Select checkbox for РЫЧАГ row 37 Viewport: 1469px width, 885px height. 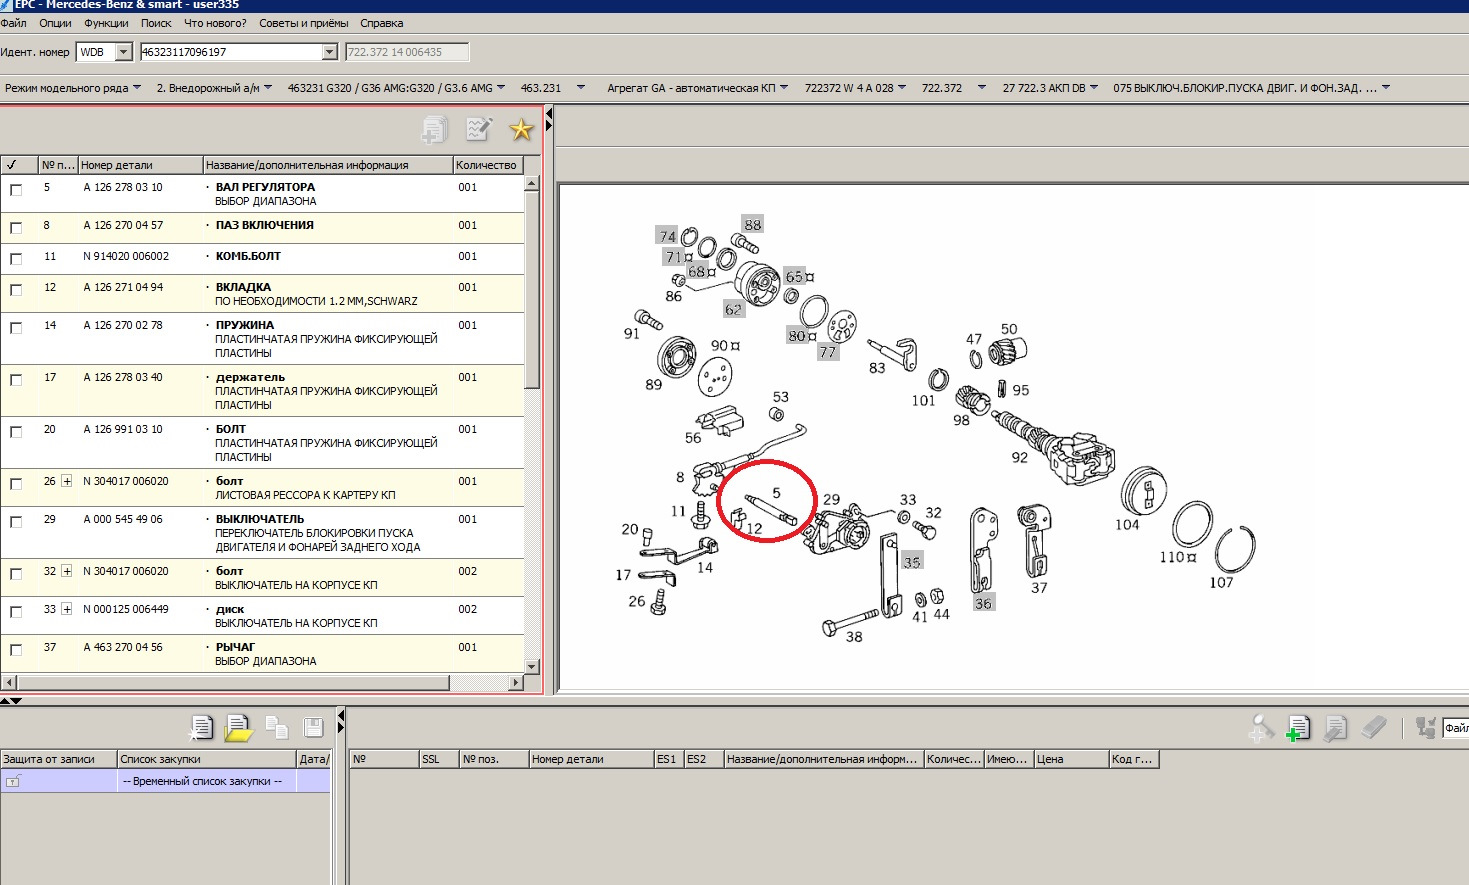(x=16, y=650)
